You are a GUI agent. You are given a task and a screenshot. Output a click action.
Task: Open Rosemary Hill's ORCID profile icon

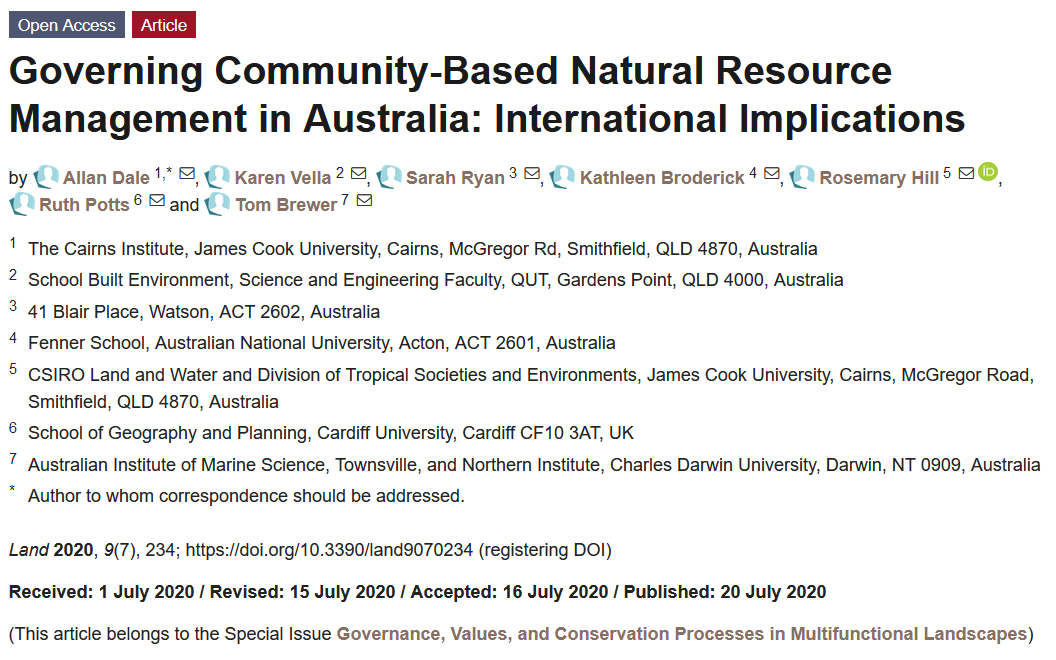(x=988, y=173)
